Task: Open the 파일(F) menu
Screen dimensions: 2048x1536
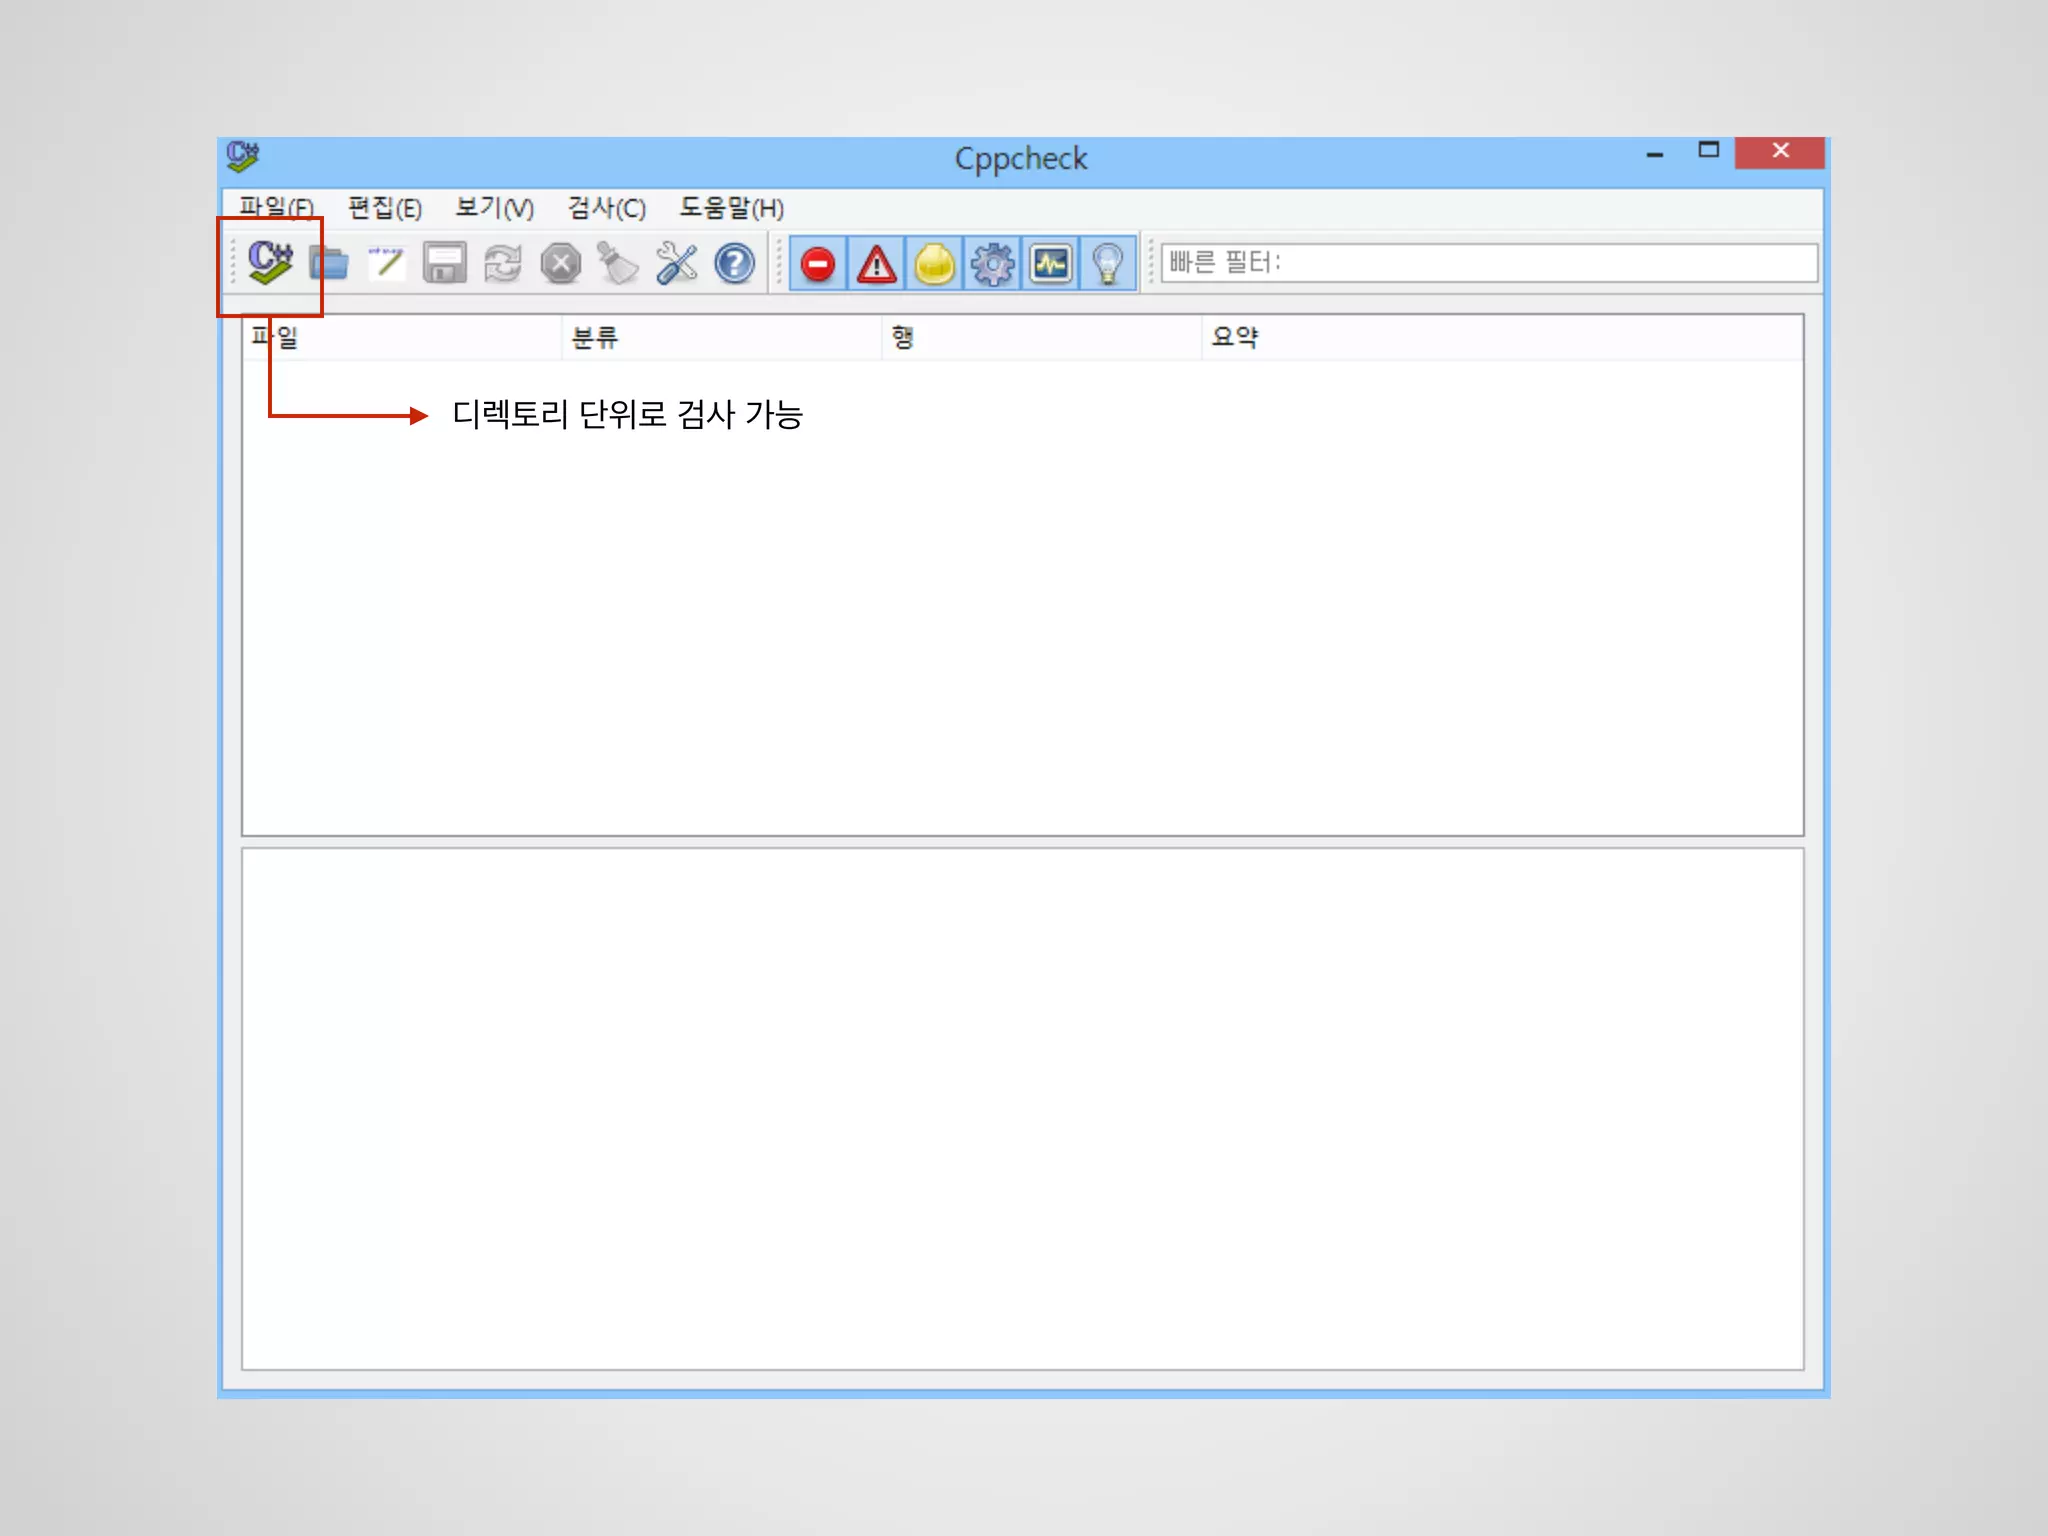Action: click(x=277, y=208)
